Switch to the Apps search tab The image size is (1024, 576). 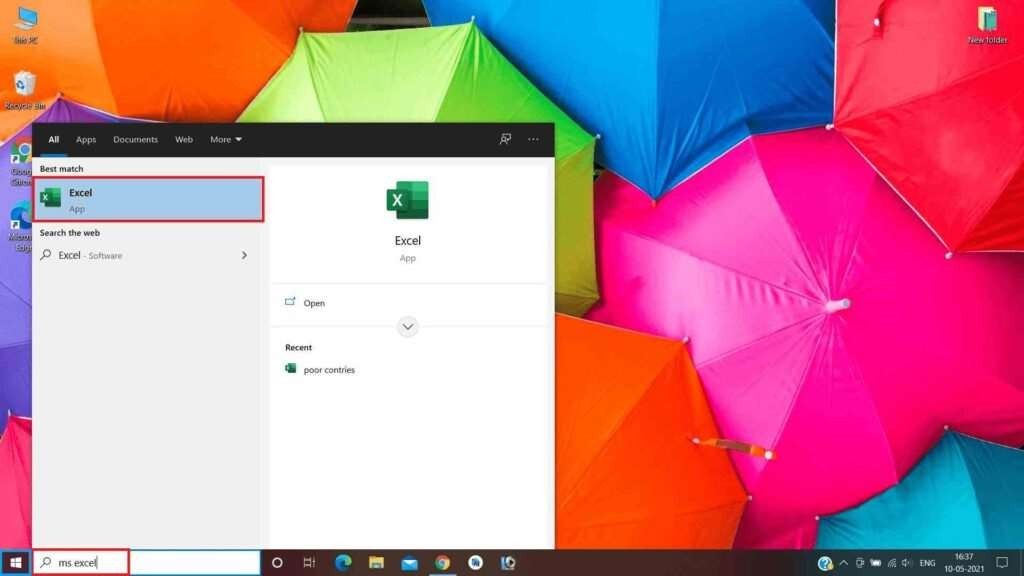[86, 139]
